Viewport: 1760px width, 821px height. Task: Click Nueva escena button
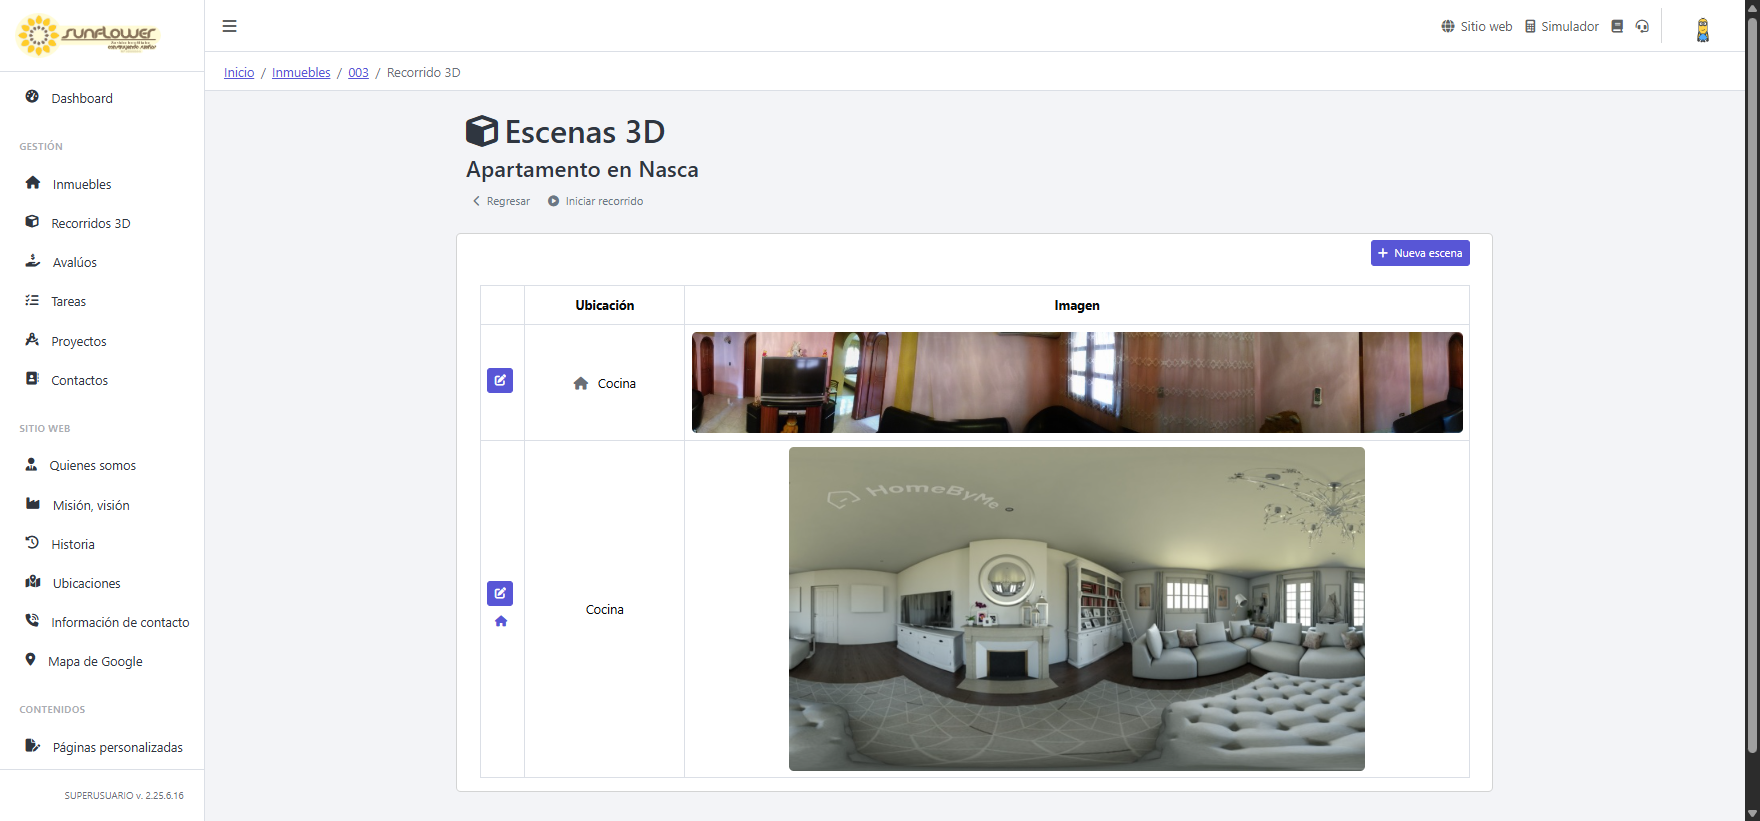(1420, 253)
